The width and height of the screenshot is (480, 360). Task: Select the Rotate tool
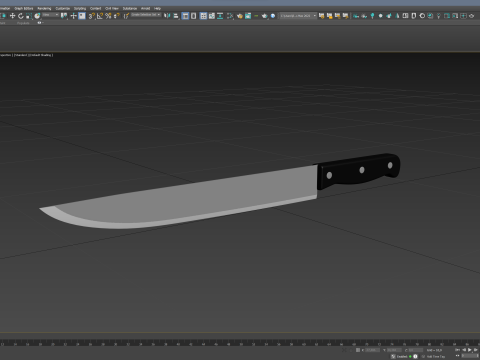[x=21, y=16]
